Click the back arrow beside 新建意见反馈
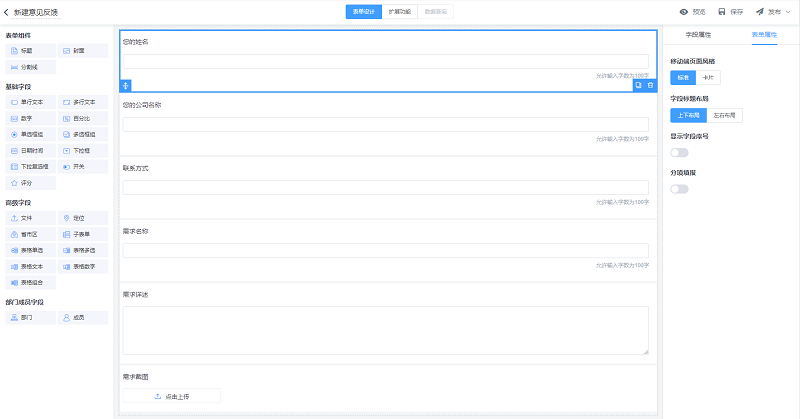 (x=7, y=12)
